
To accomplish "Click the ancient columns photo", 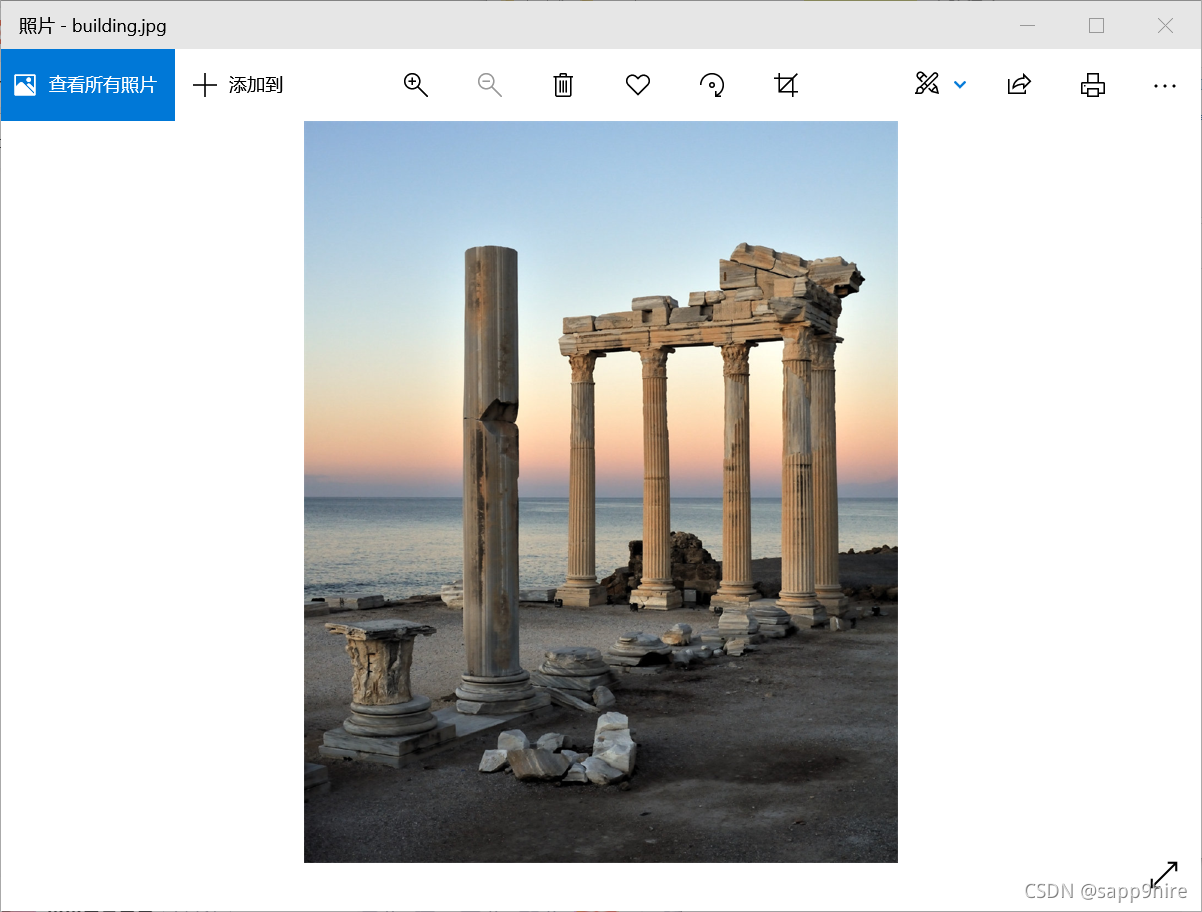I will [601, 492].
